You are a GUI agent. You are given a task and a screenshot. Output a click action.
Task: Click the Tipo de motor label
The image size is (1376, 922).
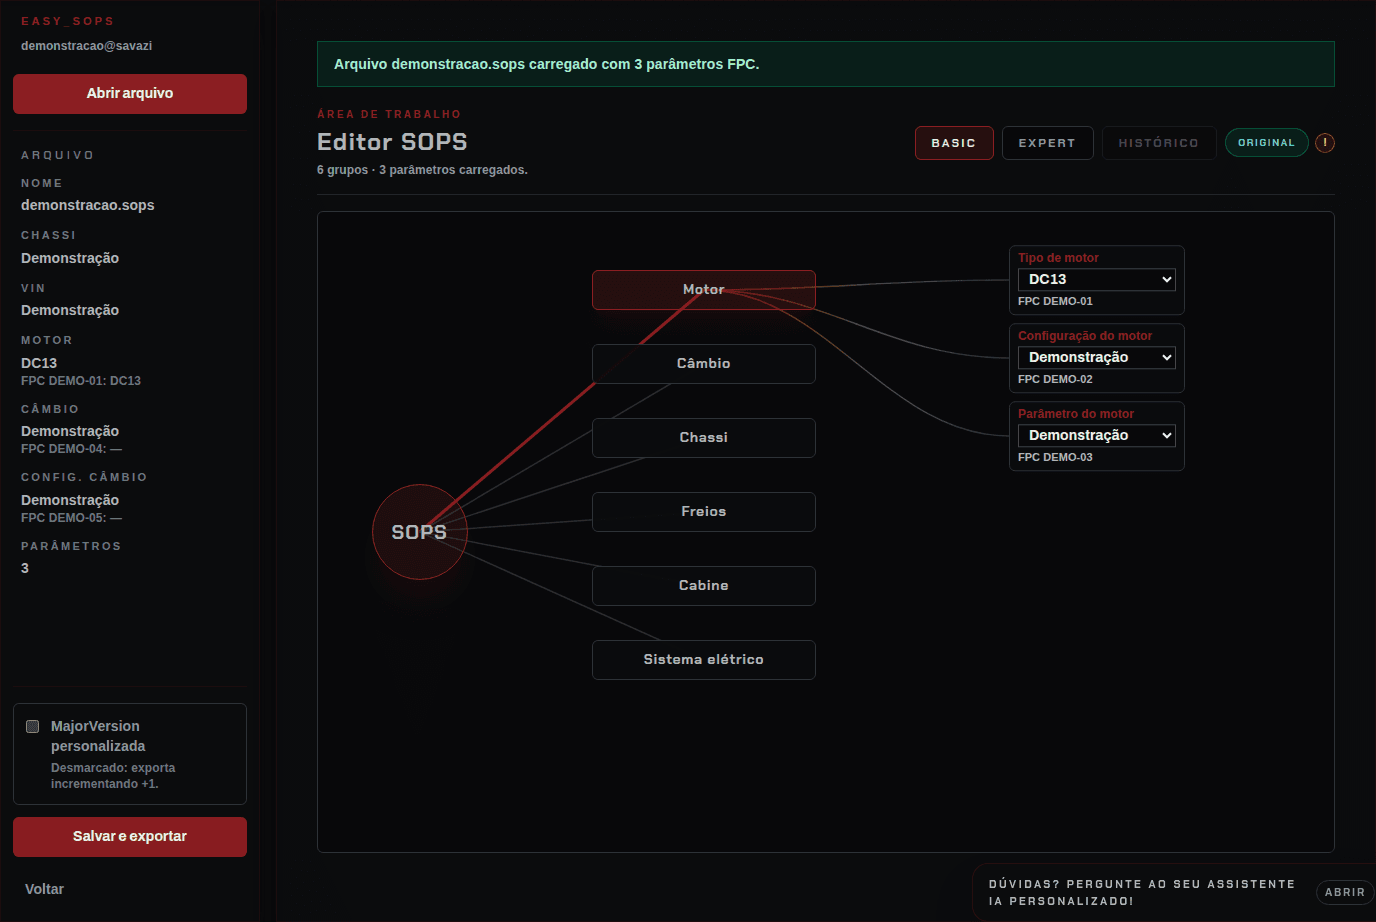(x=1058, y=258)
